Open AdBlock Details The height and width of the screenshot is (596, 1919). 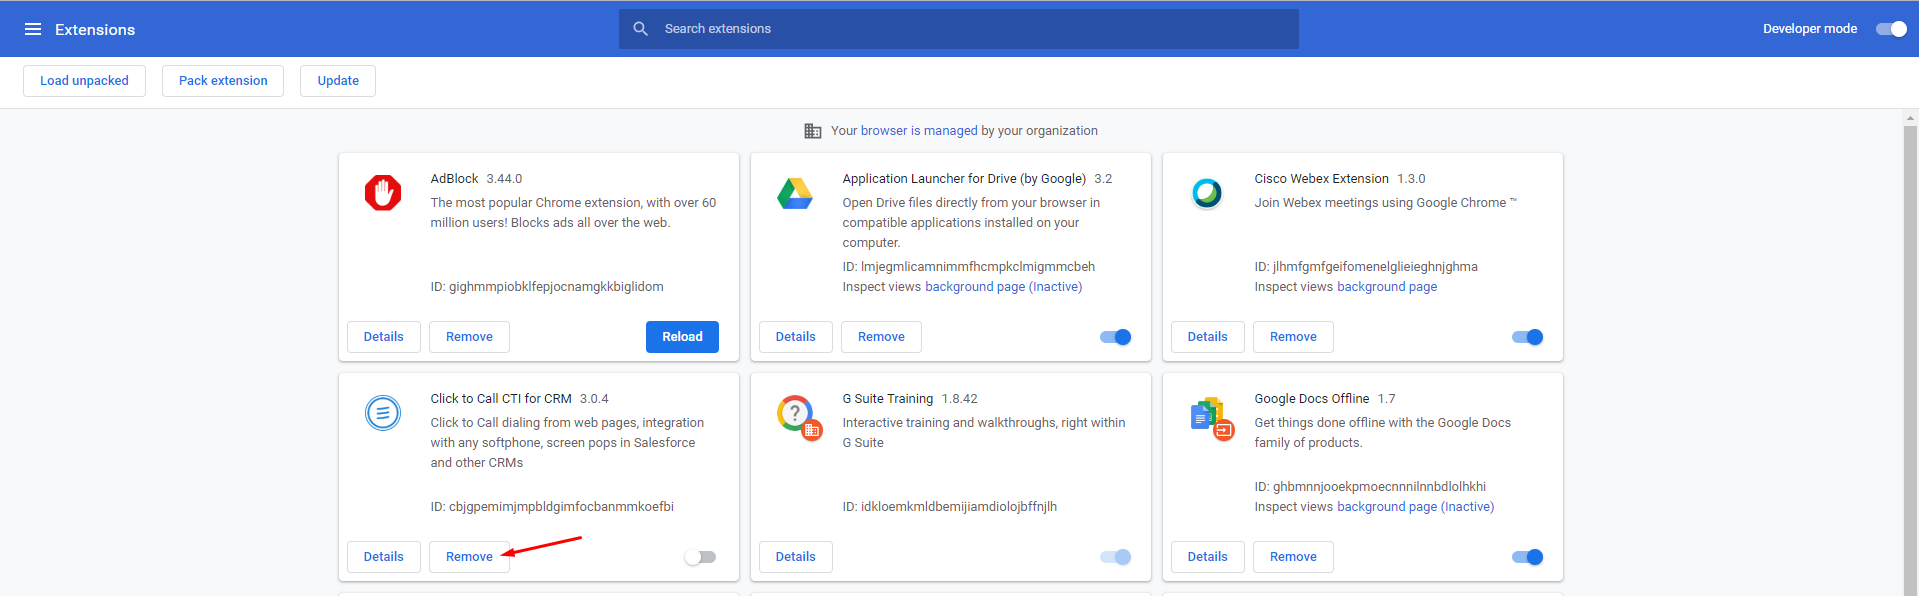tap(384, 337)
